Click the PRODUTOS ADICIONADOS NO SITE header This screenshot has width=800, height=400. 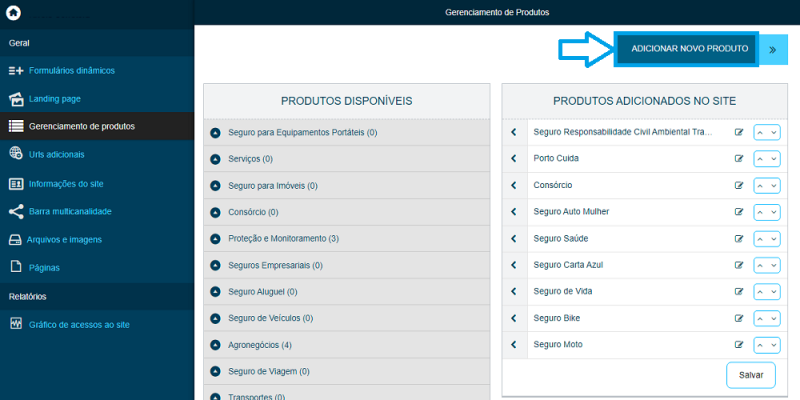(644, 101)
